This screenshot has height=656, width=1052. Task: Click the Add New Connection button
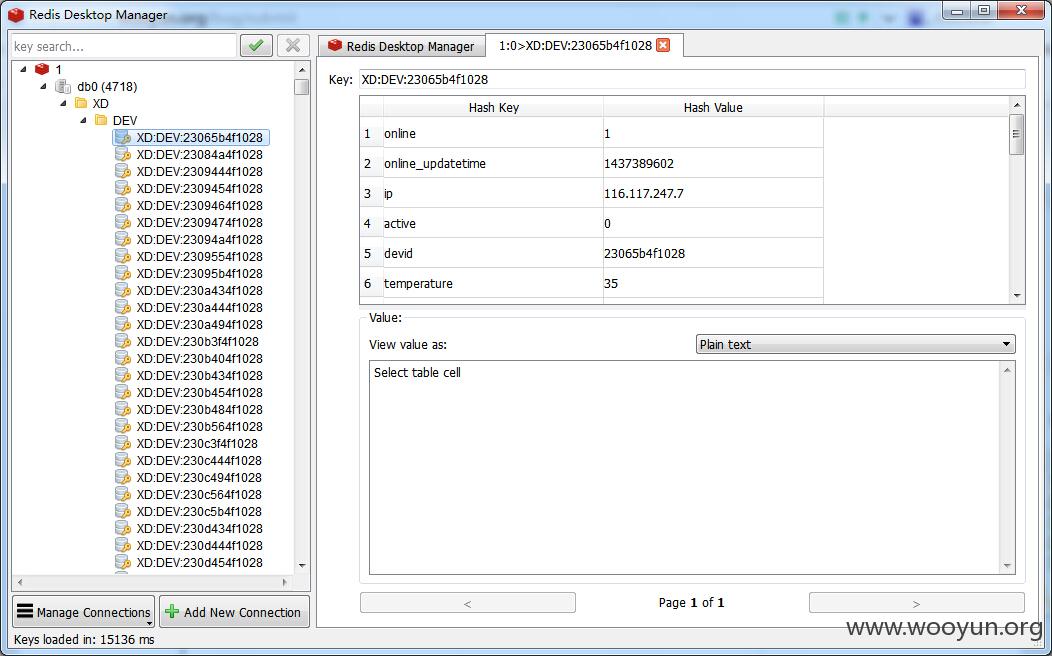tap(234, 612)
